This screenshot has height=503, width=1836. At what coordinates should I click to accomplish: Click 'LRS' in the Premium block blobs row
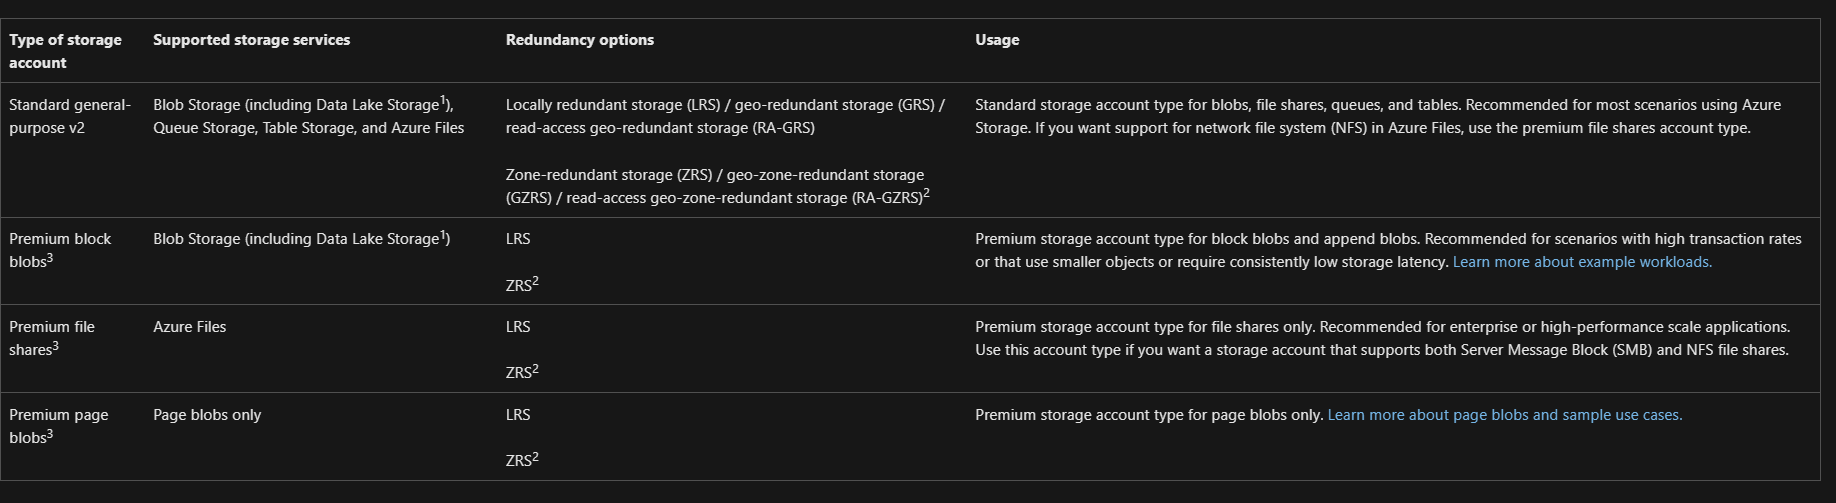pos(518,239)
